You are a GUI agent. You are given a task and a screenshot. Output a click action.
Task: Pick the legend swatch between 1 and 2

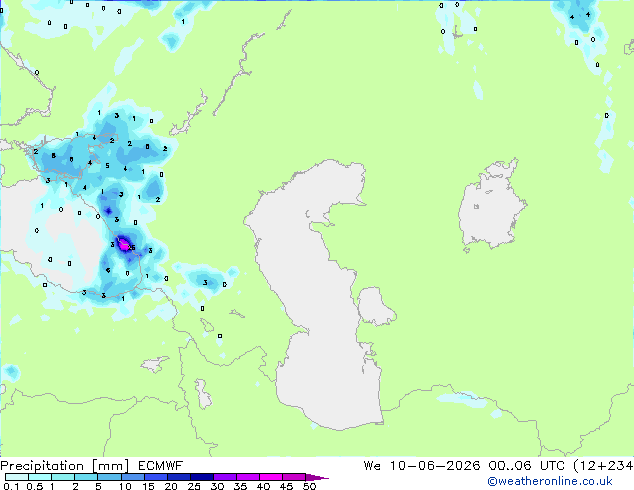[x=63, y=477]
